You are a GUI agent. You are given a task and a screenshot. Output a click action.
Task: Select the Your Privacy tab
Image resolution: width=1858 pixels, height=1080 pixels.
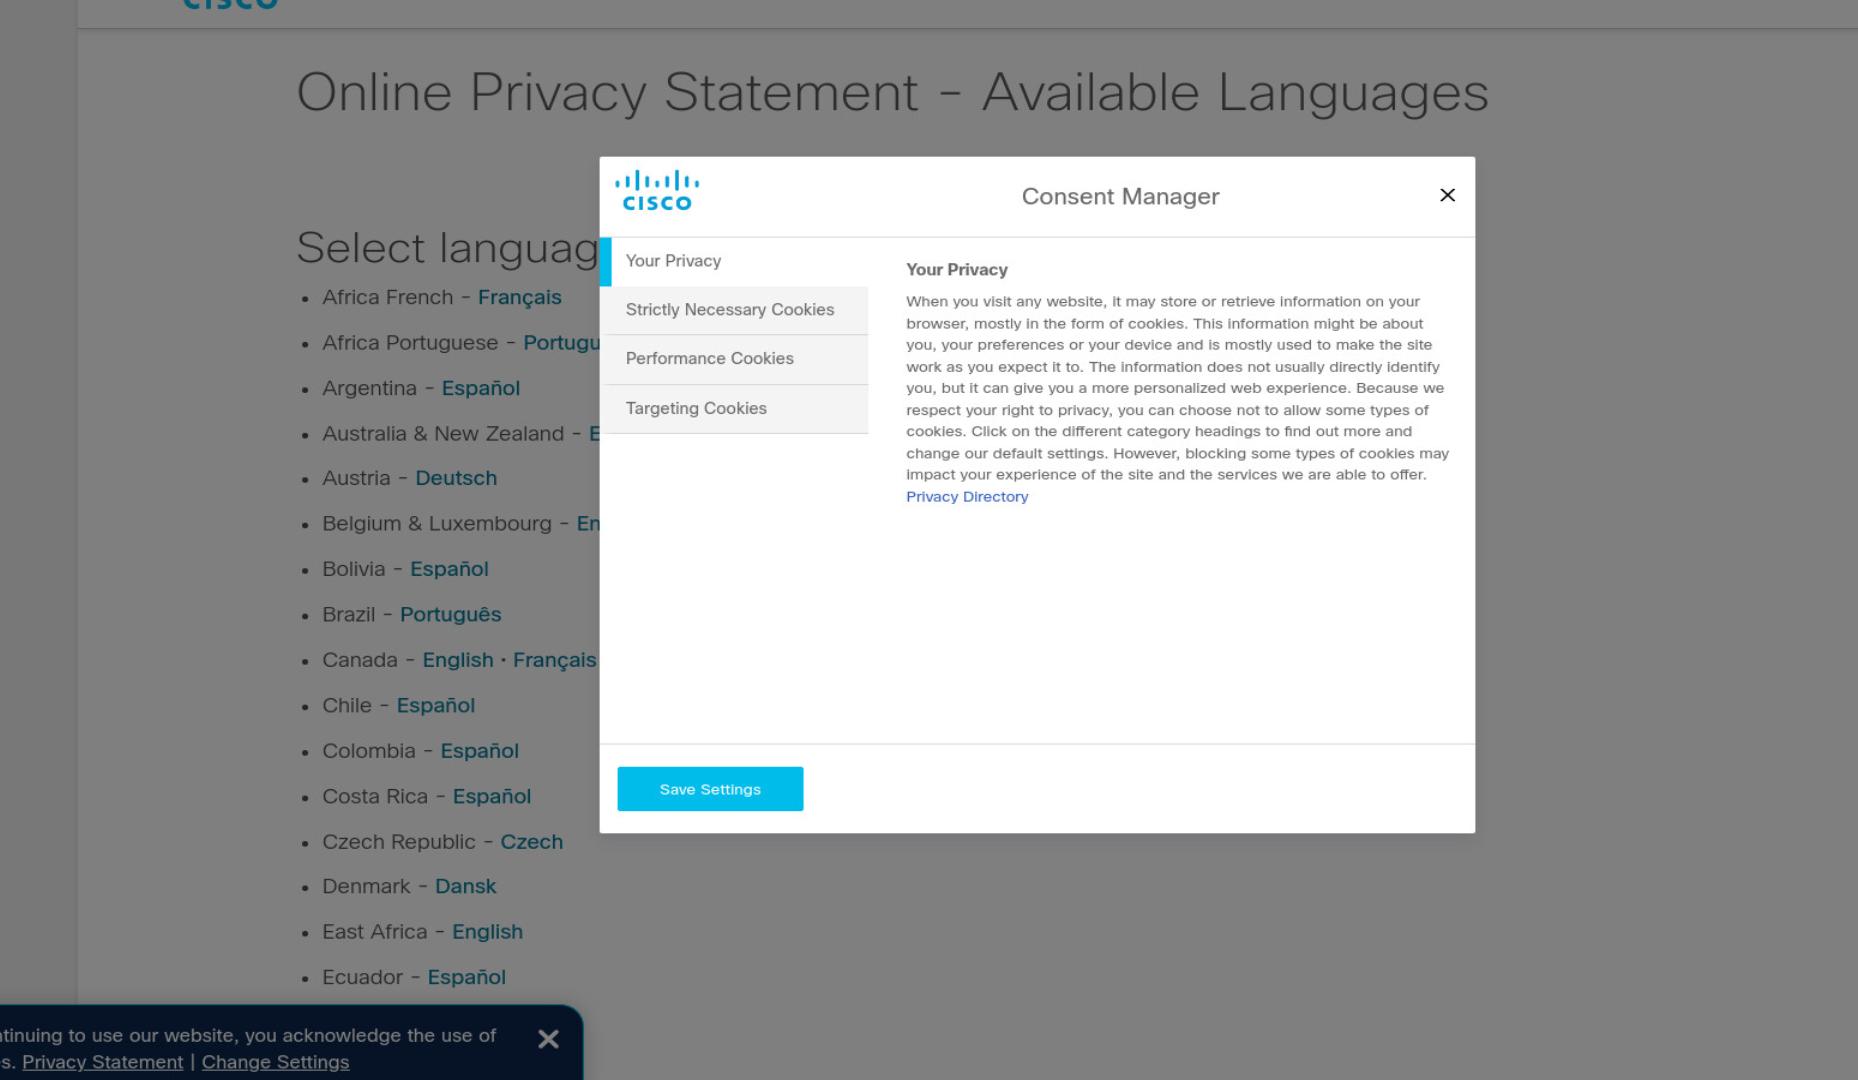pos(734,261)
